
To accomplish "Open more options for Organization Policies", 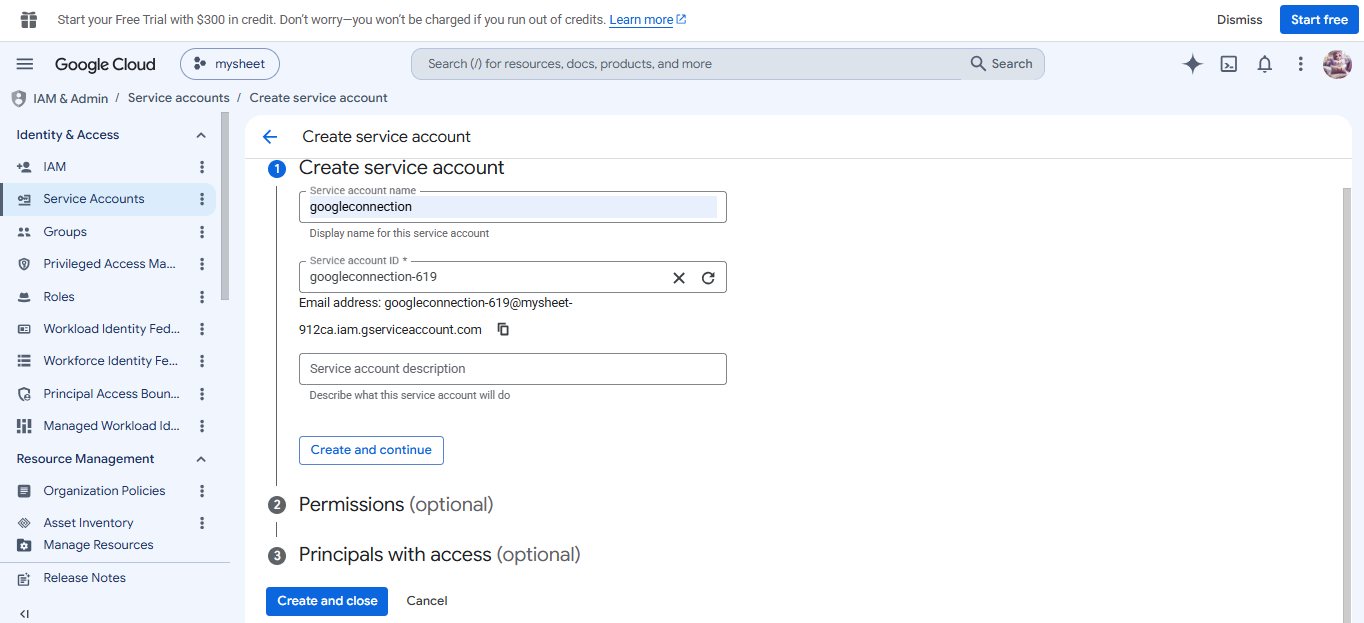I will (x=202, y=491).
